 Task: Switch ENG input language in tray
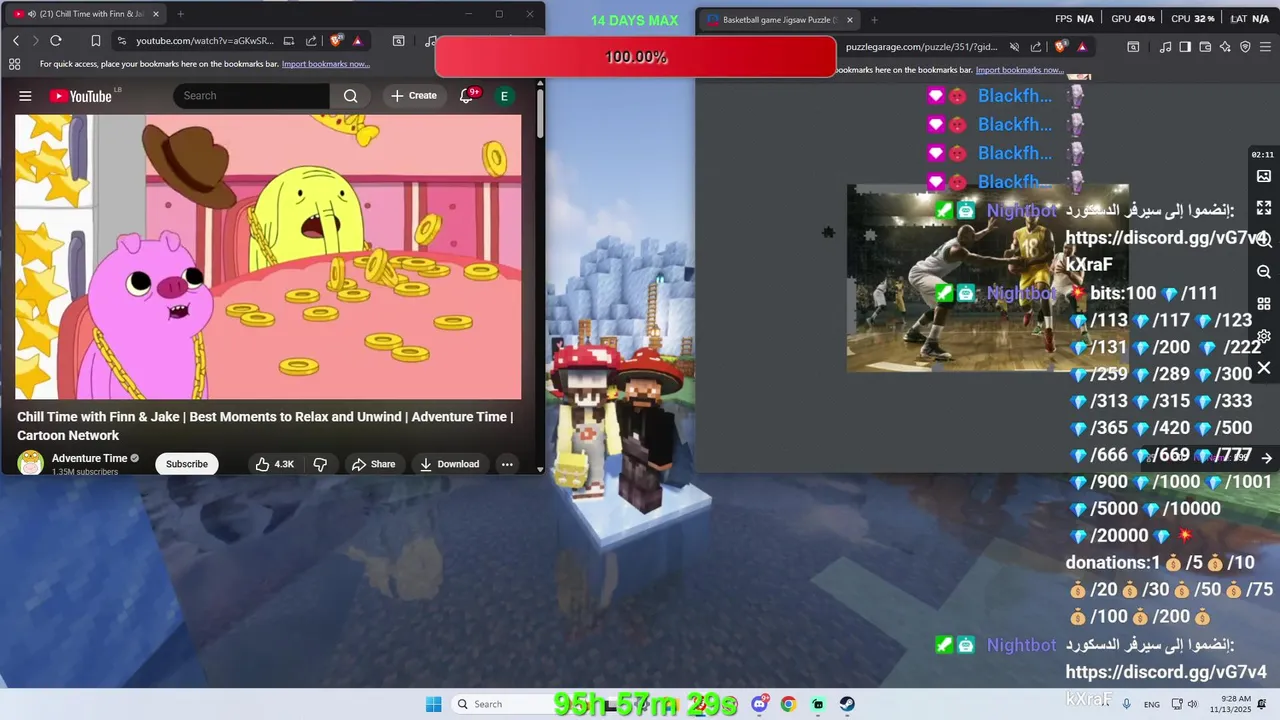1152,704
